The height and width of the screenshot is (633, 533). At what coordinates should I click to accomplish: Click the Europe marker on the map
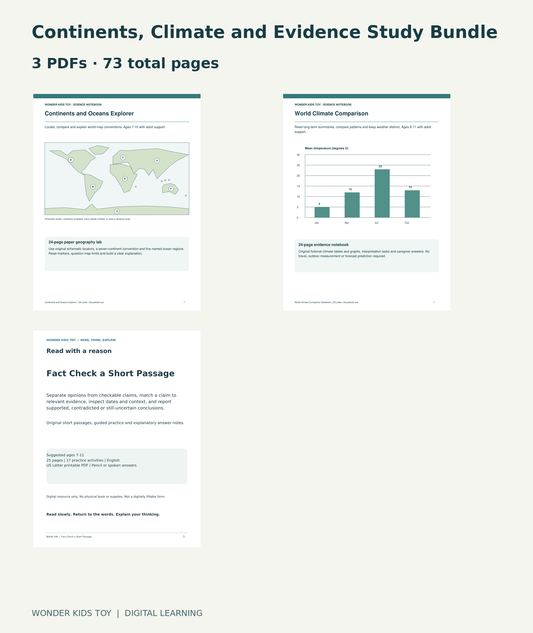[x=123, y=157]
